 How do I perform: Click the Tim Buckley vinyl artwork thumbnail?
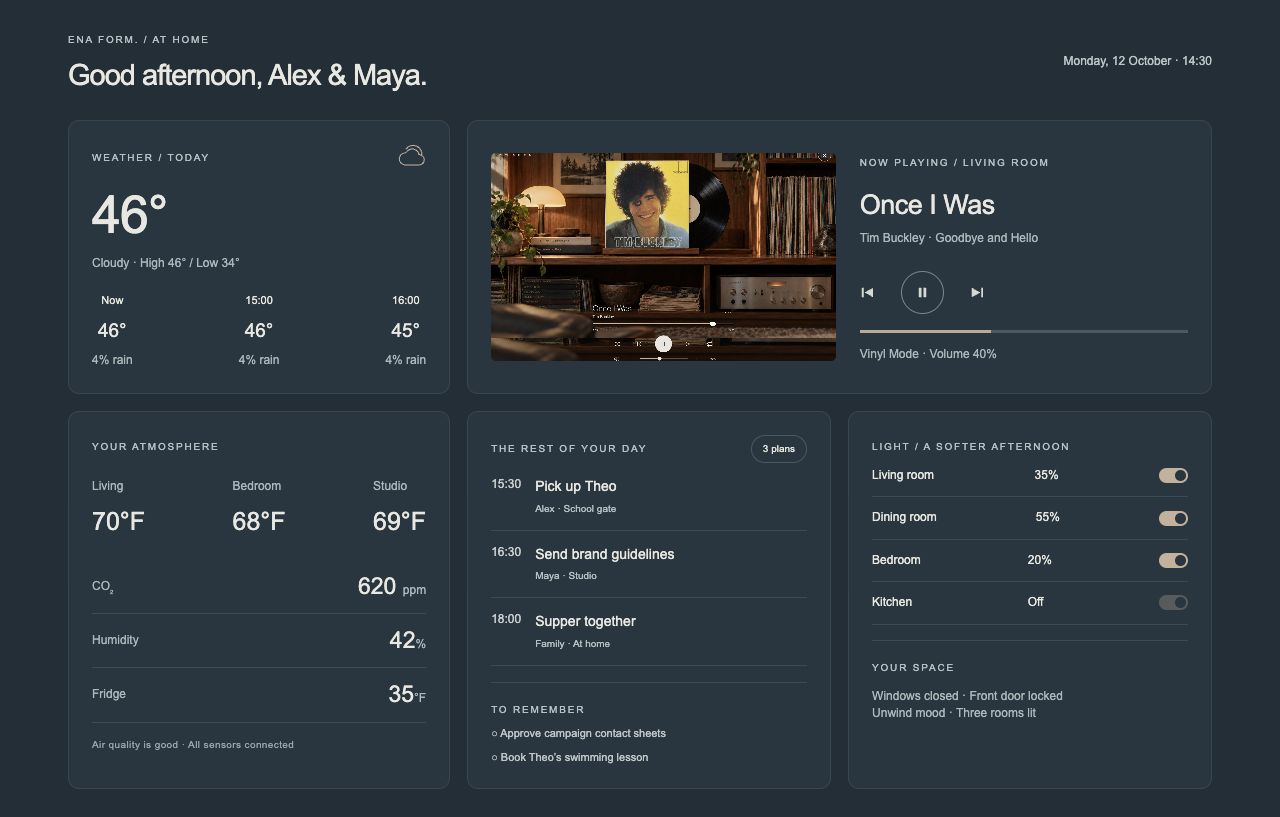point(663,257)
